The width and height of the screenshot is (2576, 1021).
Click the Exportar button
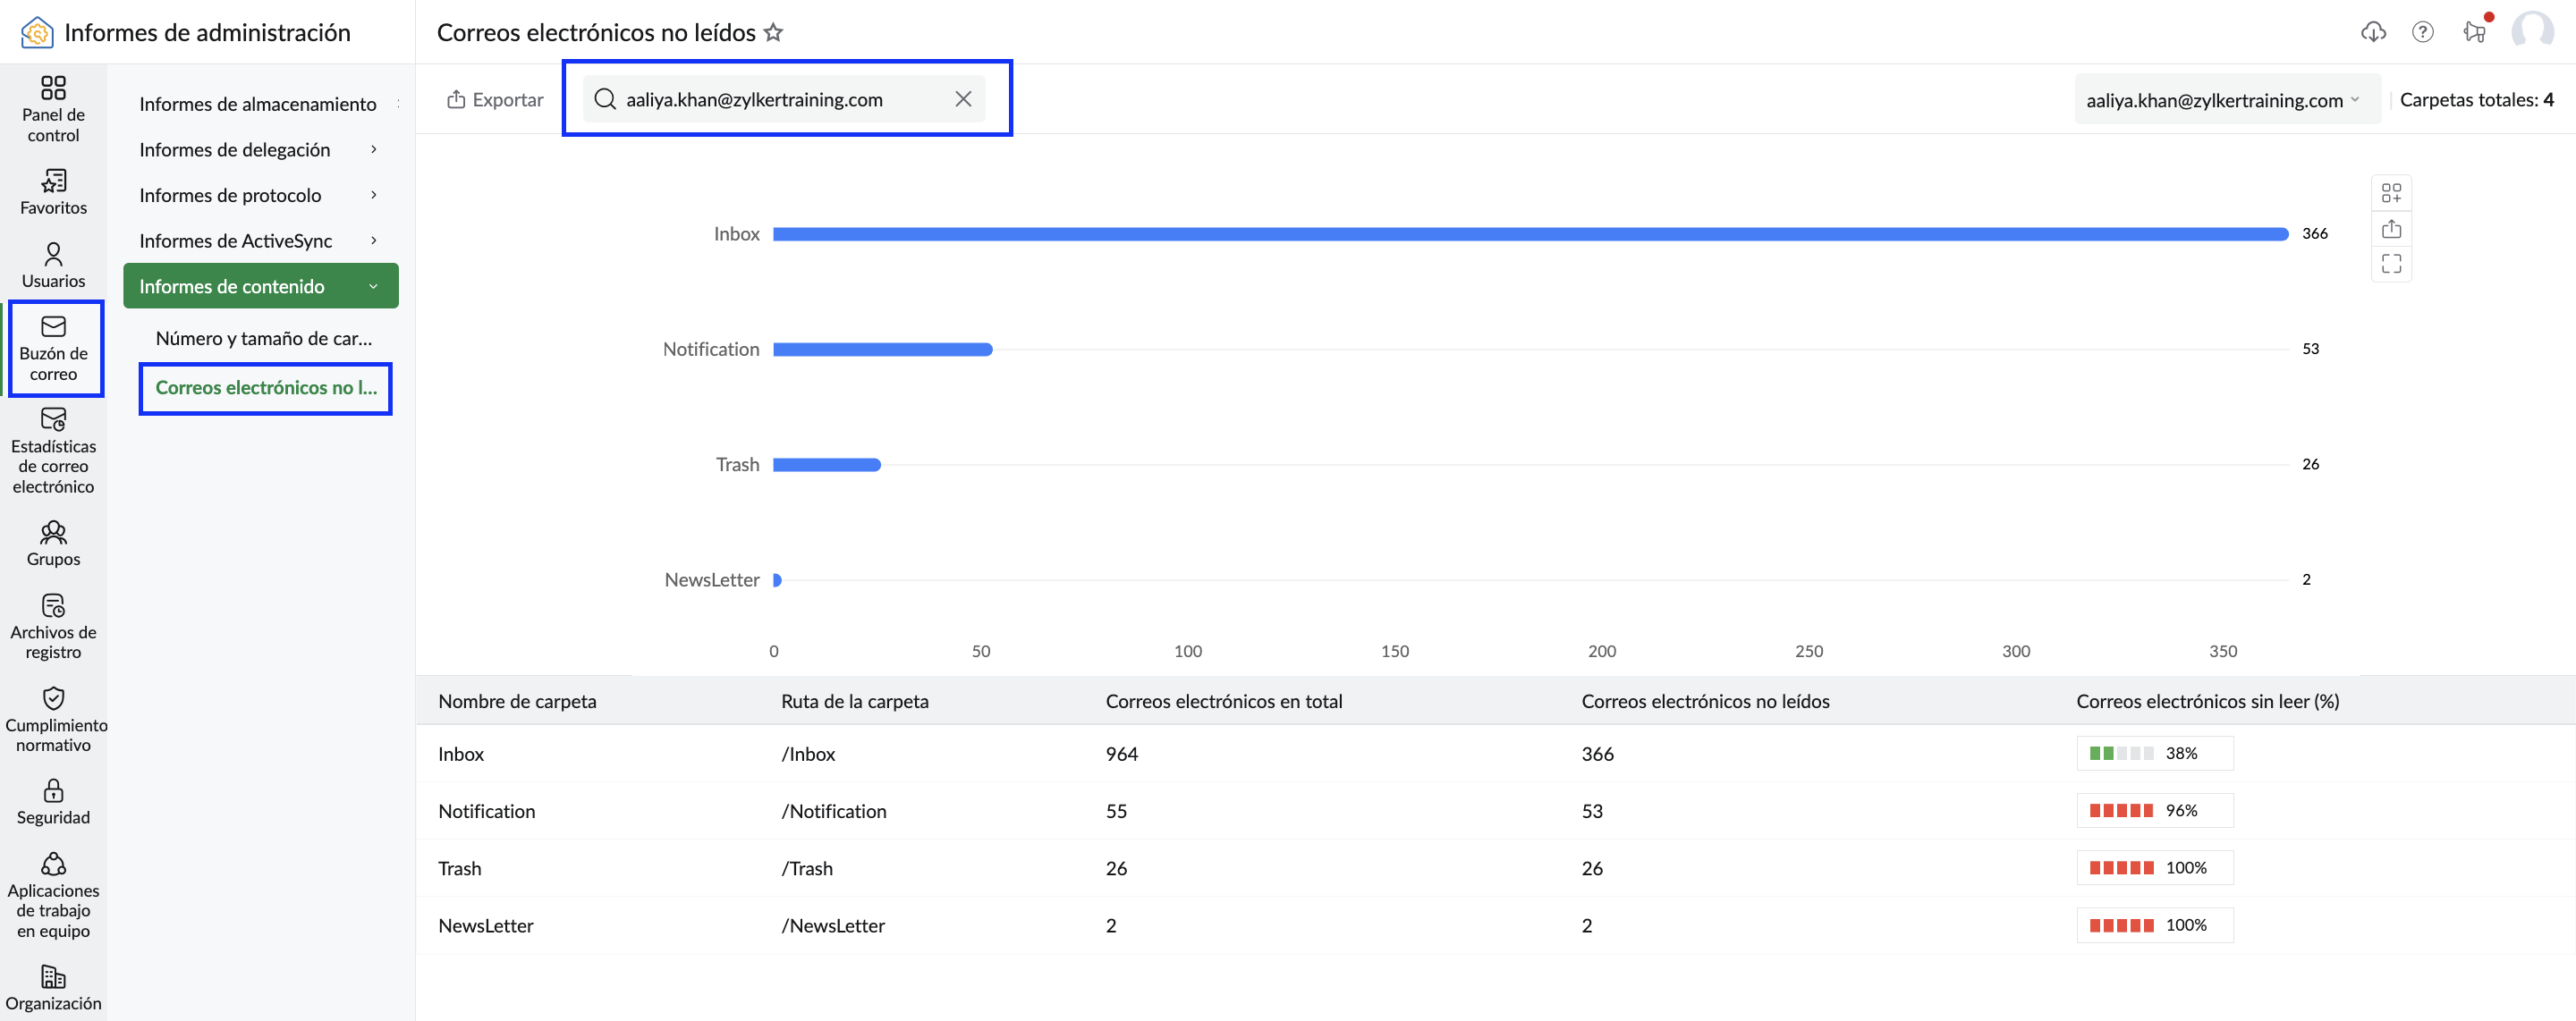coord(495,99)
